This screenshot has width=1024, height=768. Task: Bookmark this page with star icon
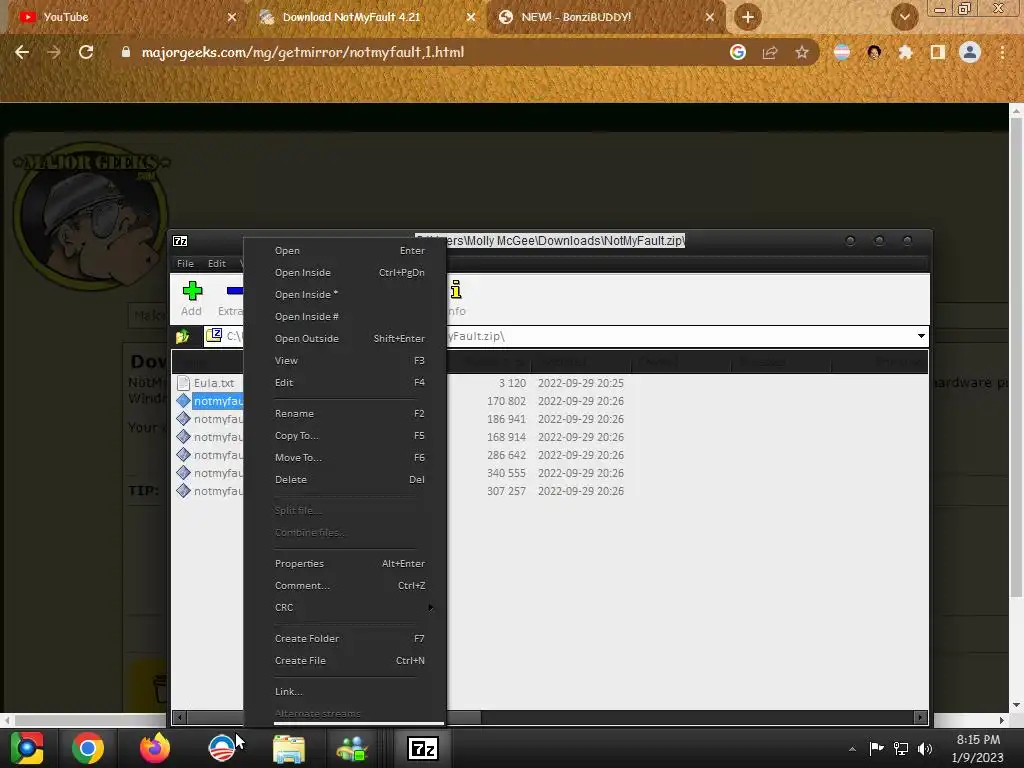coord(802,52)
